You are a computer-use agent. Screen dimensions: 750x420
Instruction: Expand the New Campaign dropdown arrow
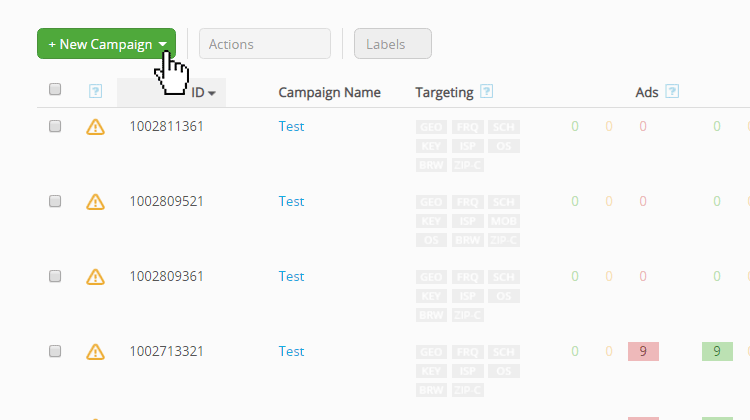pyautogui.click(x=163, y=44)
